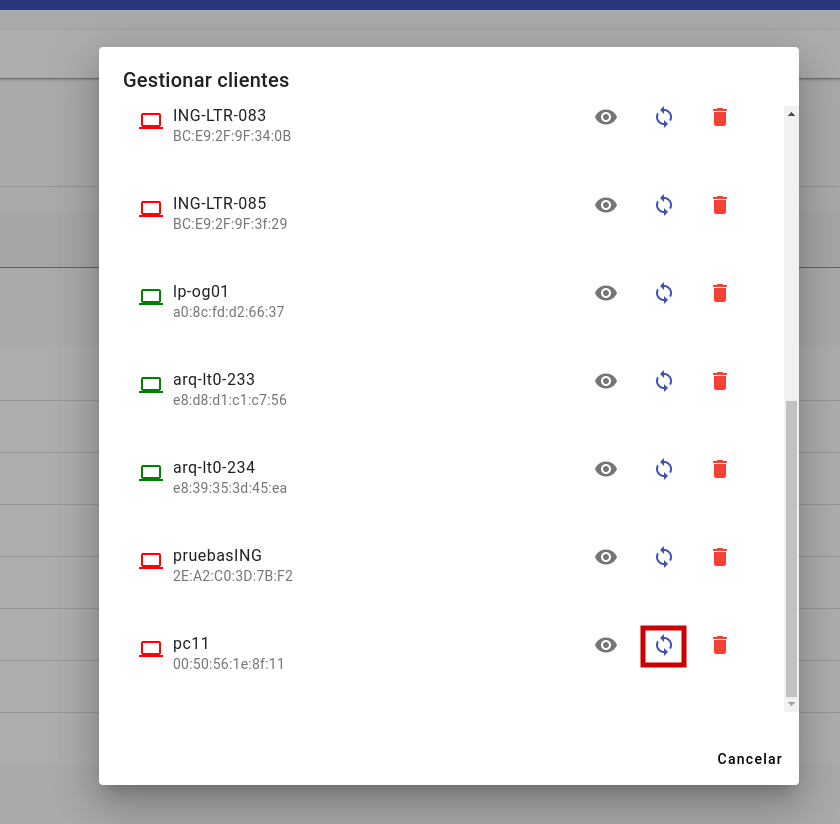Sync the ING-LTR-085 client
Image resolution: width=840 pixels, height=824 pixels.
[x=663, y=205]
